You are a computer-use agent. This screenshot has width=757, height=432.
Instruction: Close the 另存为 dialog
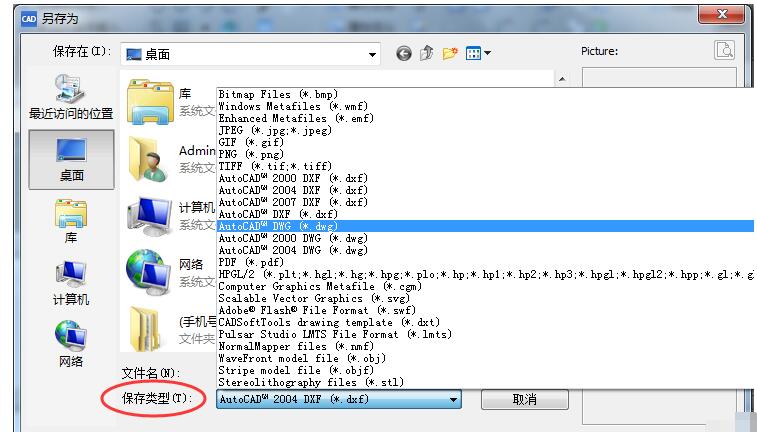pyautogui.click(x=721, y=14)
